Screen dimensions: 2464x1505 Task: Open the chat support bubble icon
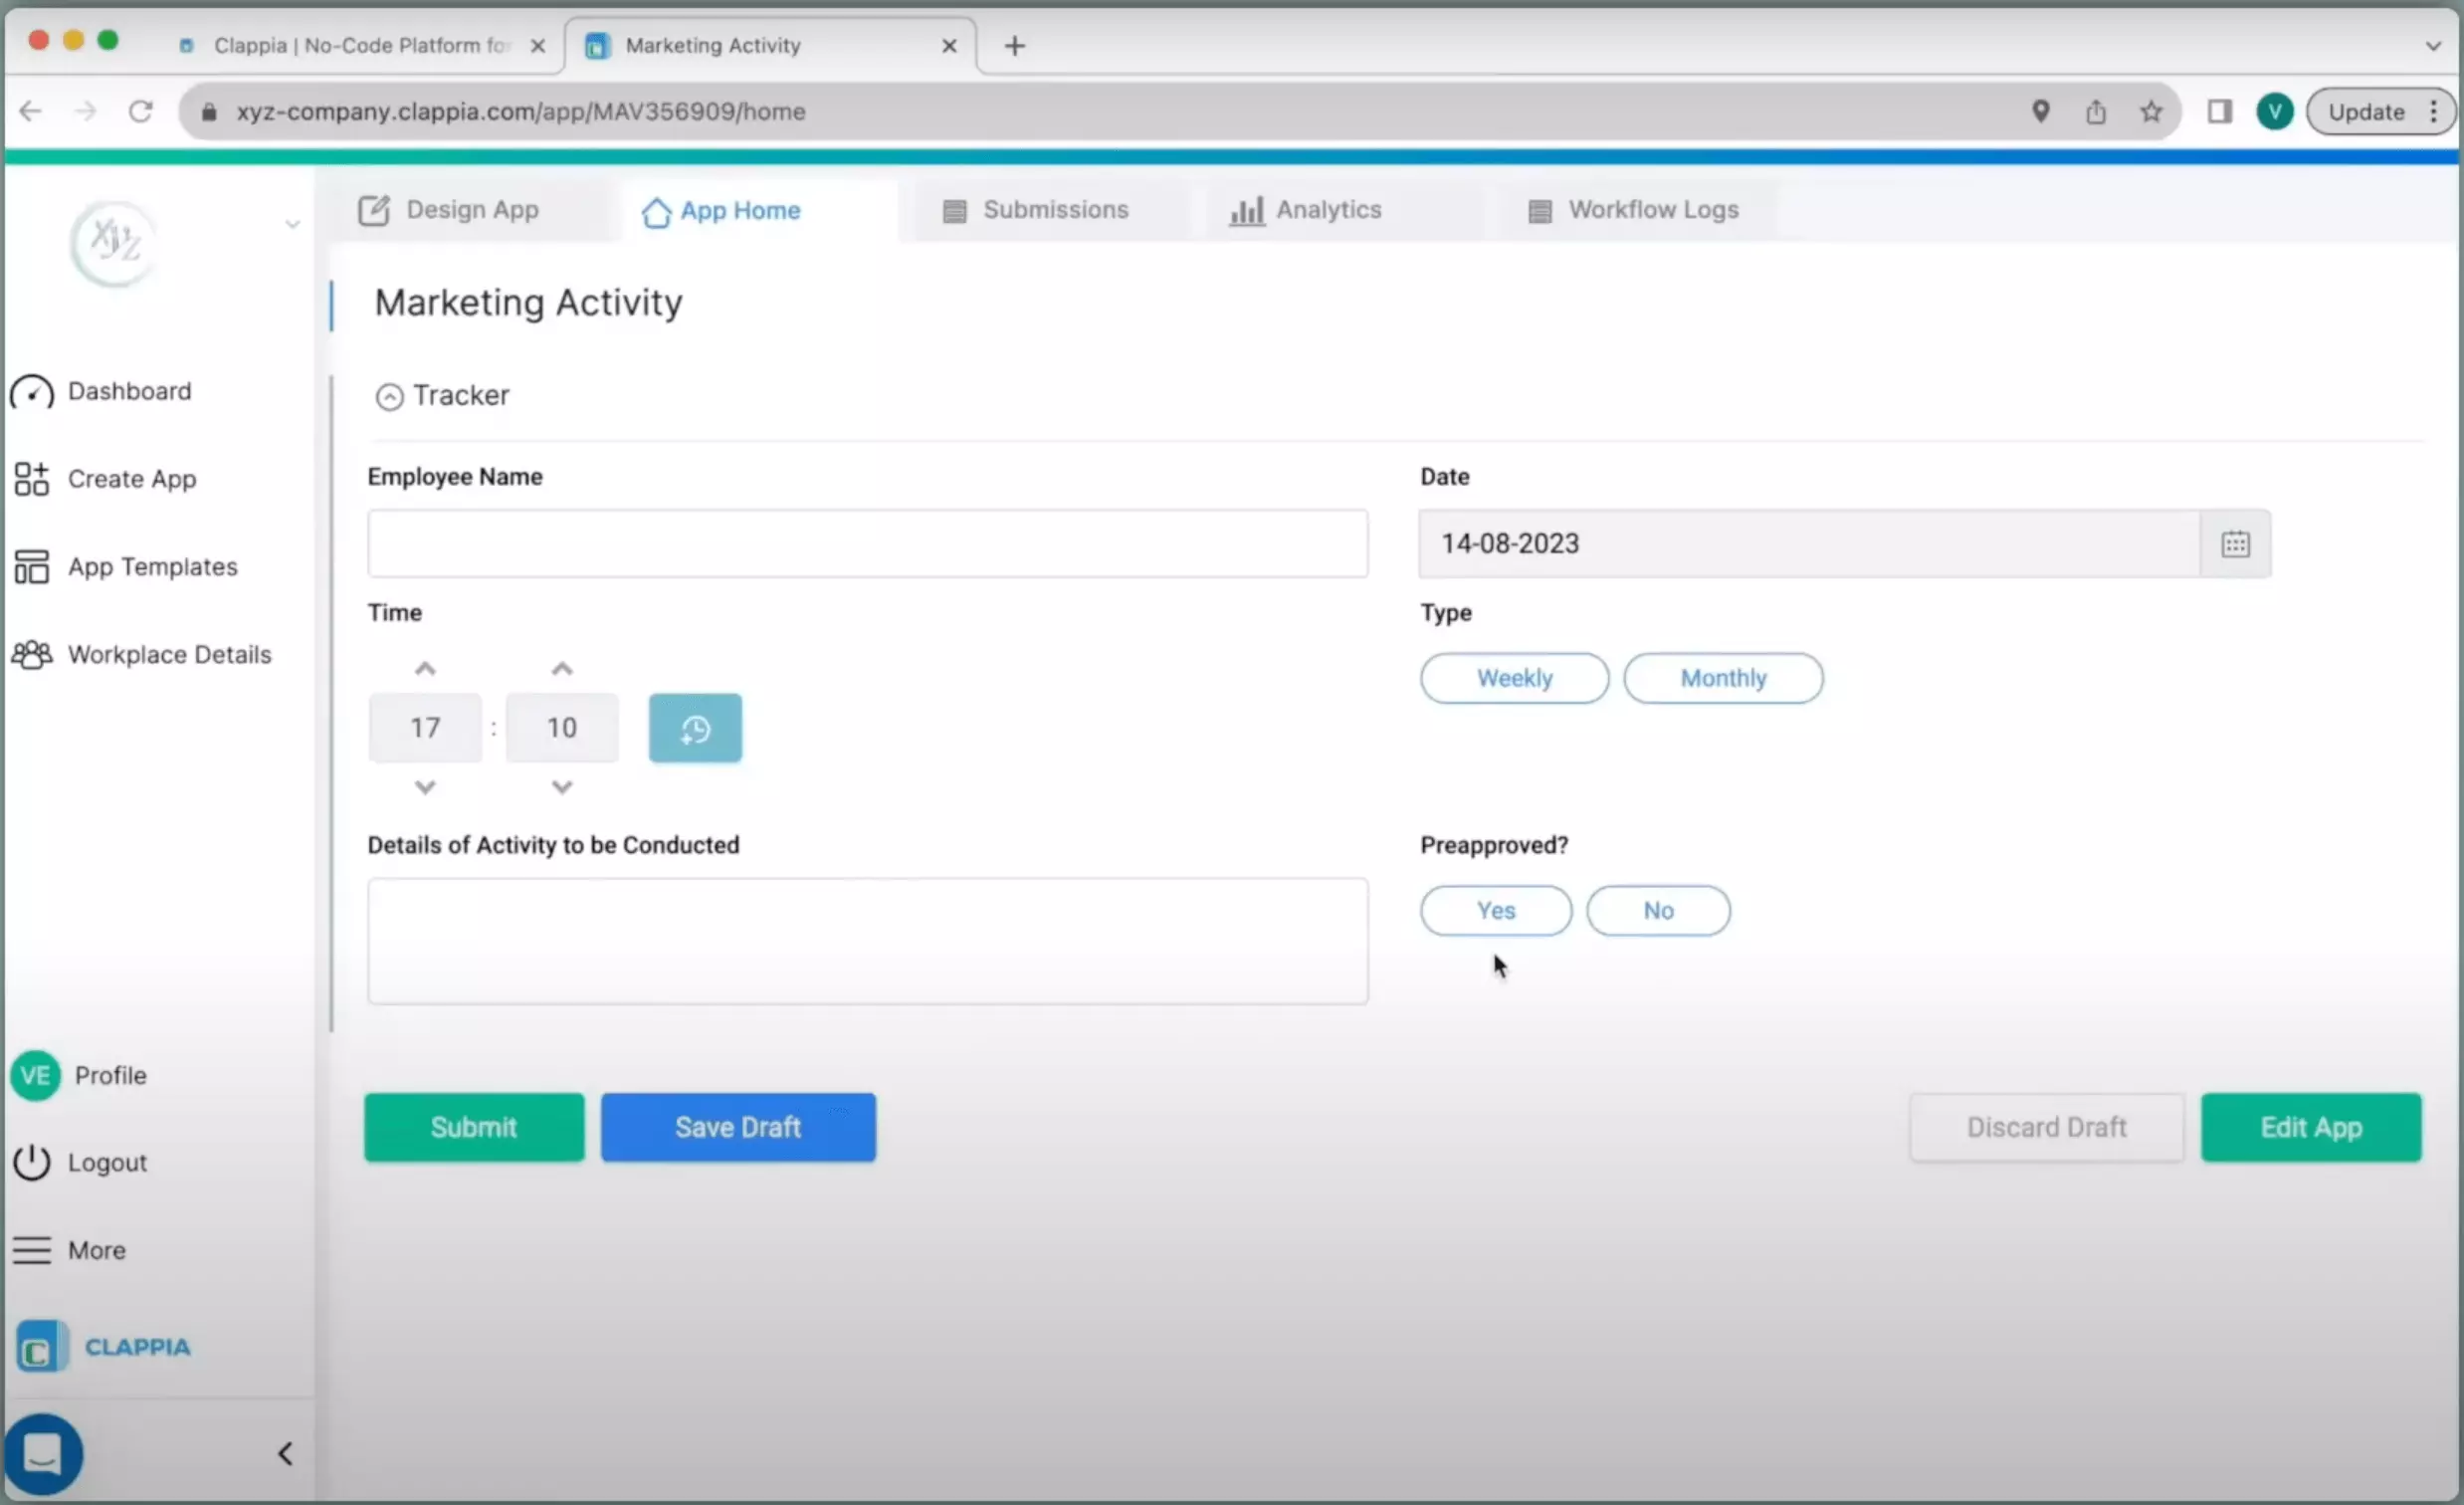coord(42,1453)
